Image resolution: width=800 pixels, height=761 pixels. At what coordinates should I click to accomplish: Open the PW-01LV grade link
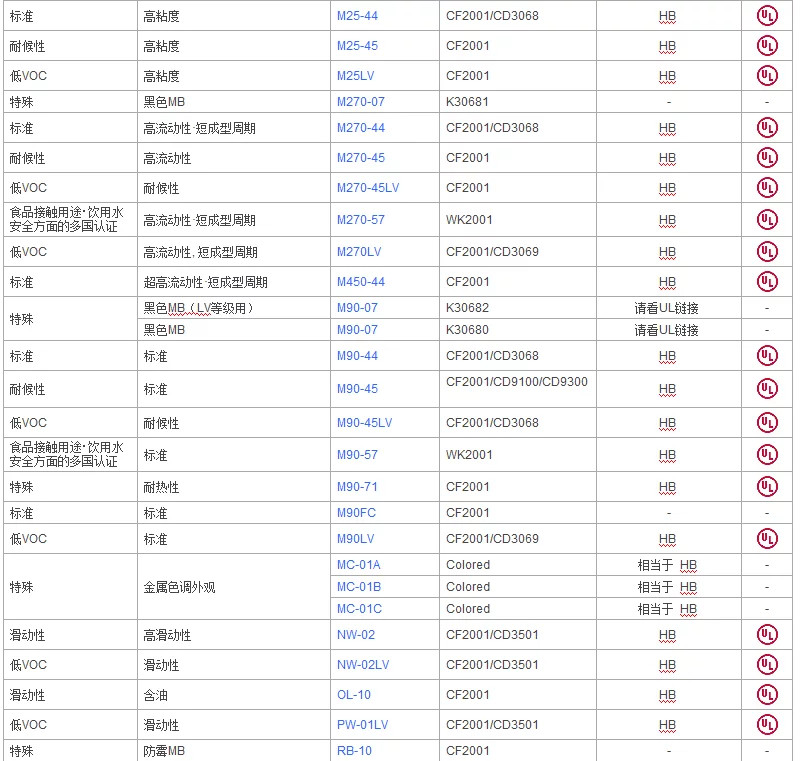coord(362,724)
